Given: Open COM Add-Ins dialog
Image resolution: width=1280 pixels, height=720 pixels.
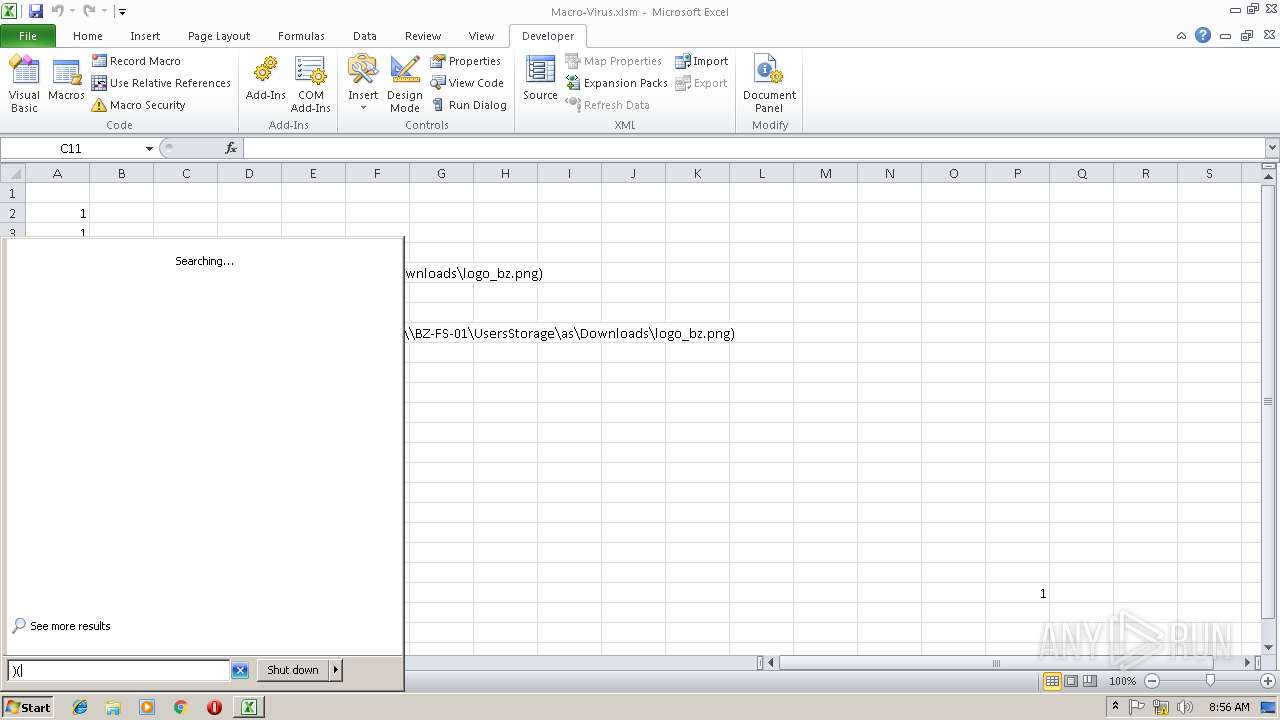Looking at the screenshot, I should [x=311, y=84].
